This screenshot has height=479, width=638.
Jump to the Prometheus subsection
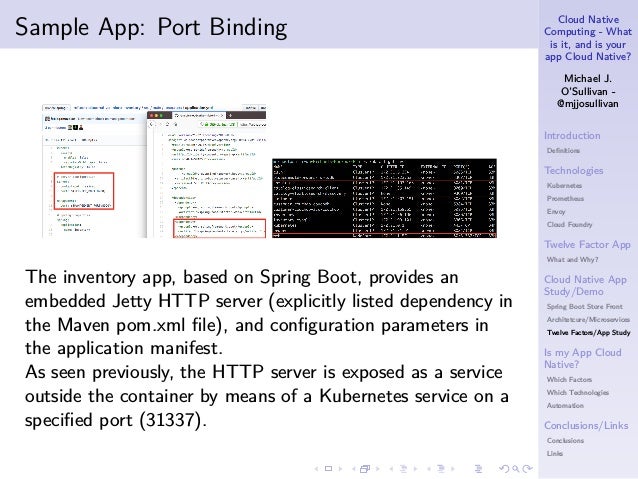(x=565, y=199)
